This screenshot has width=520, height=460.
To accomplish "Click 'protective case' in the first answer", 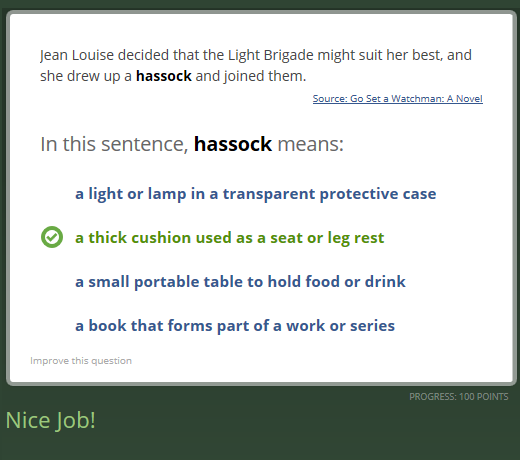I will pos(378,194).
